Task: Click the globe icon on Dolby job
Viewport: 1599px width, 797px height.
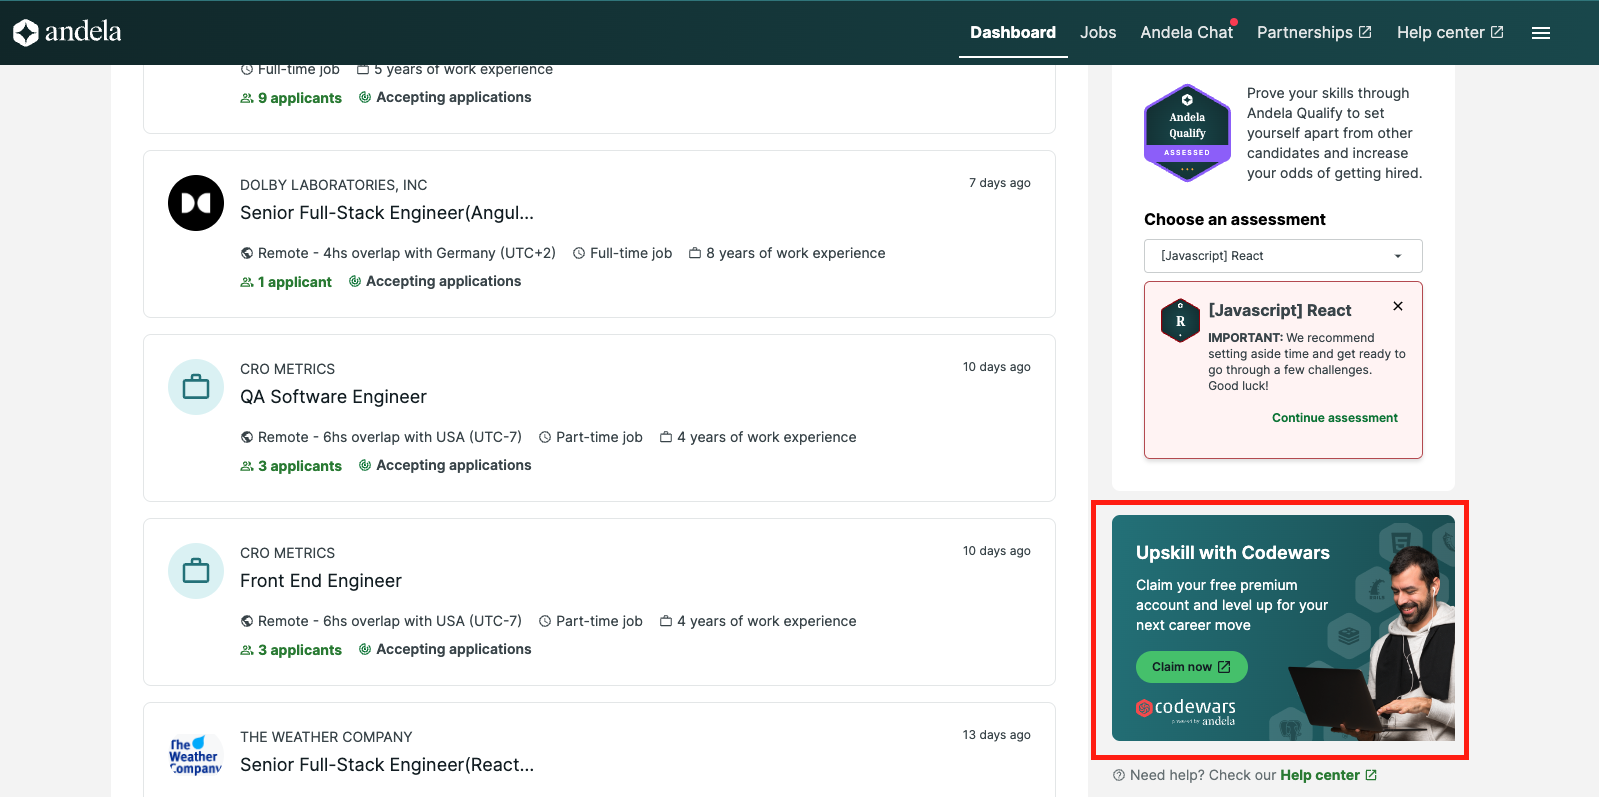Action: 247,253
